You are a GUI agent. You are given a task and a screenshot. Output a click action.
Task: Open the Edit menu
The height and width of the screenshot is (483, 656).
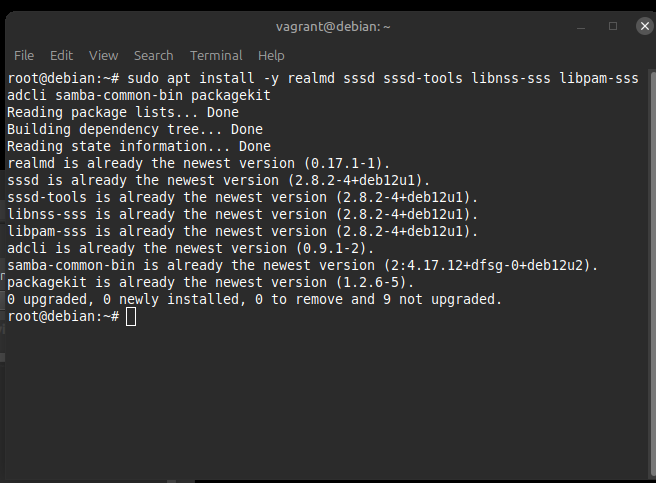point(62,56)
